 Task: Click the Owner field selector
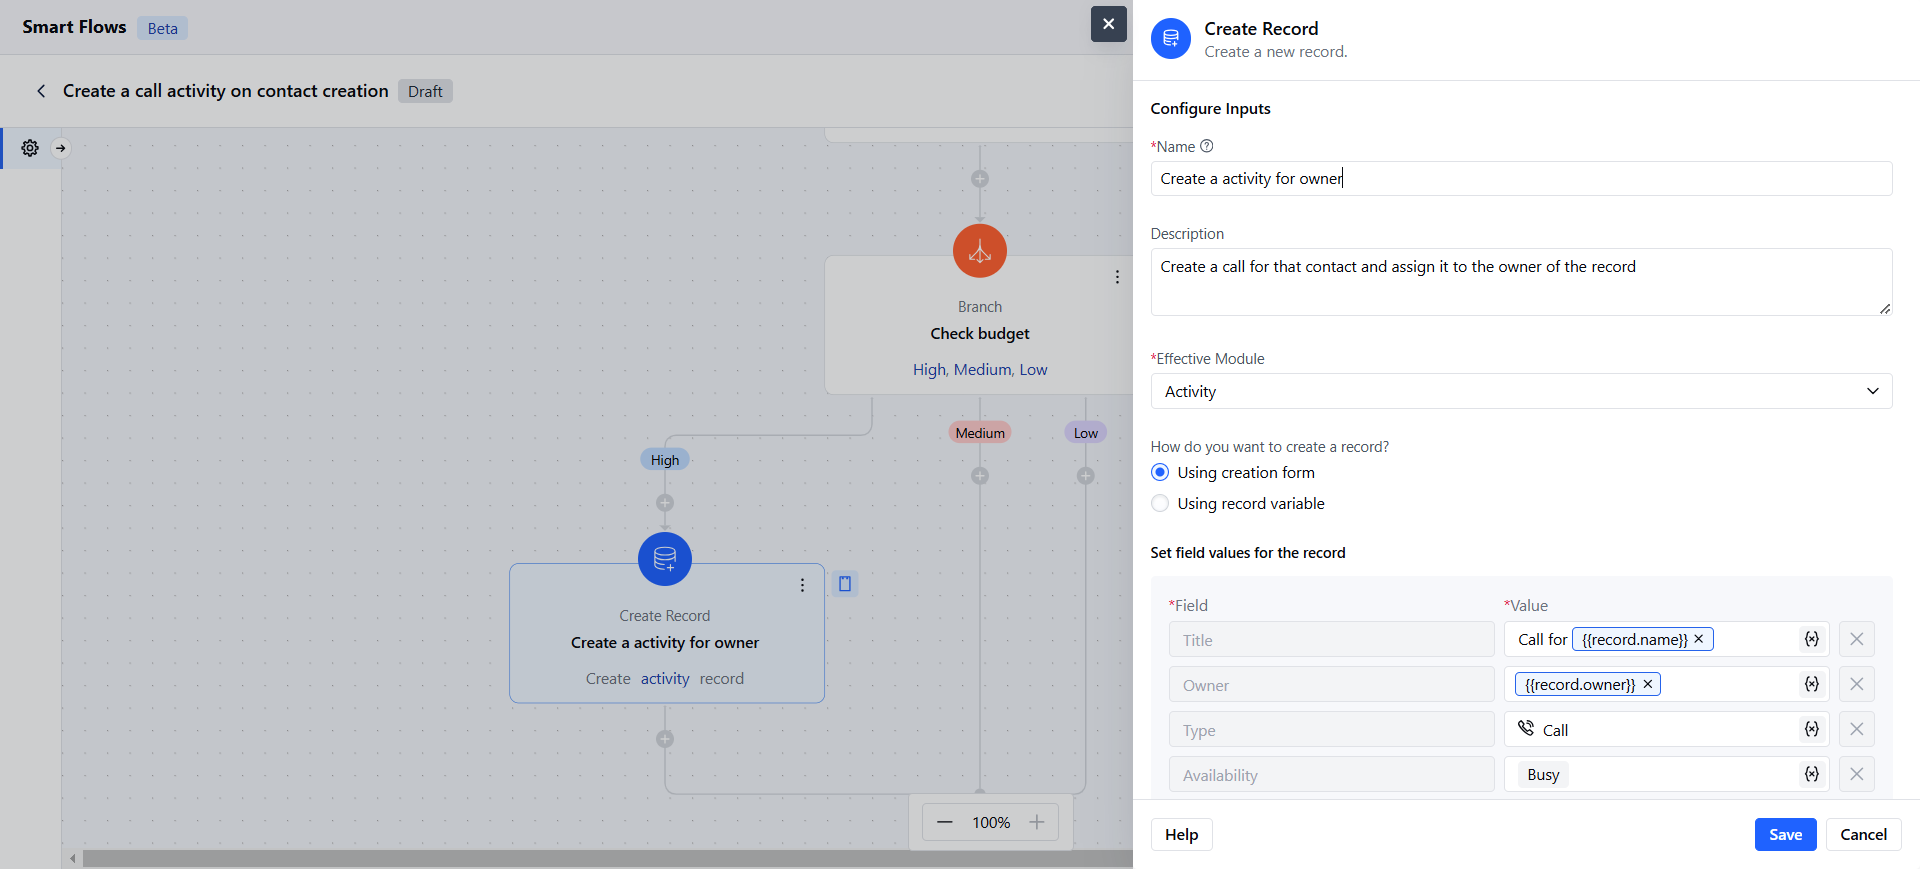(1331, 685)
